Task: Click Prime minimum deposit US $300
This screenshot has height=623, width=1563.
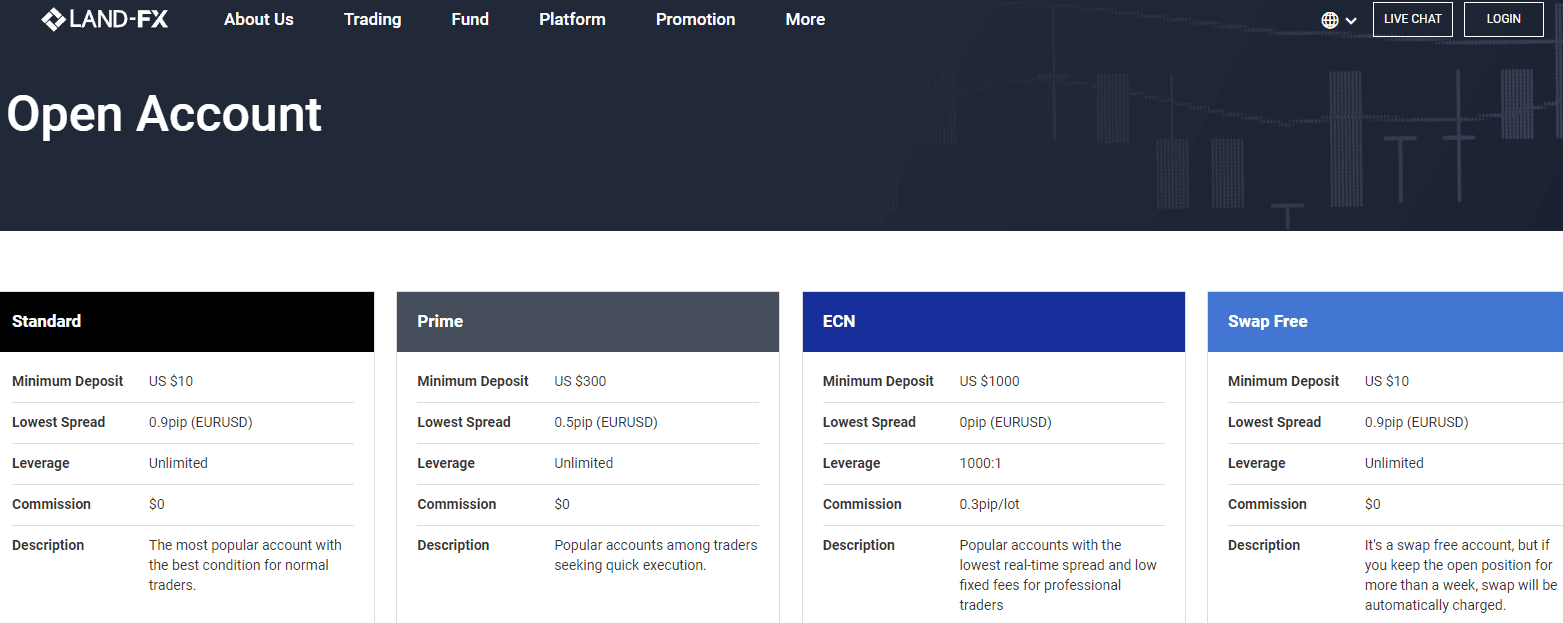Action: [x=580, y=381]
